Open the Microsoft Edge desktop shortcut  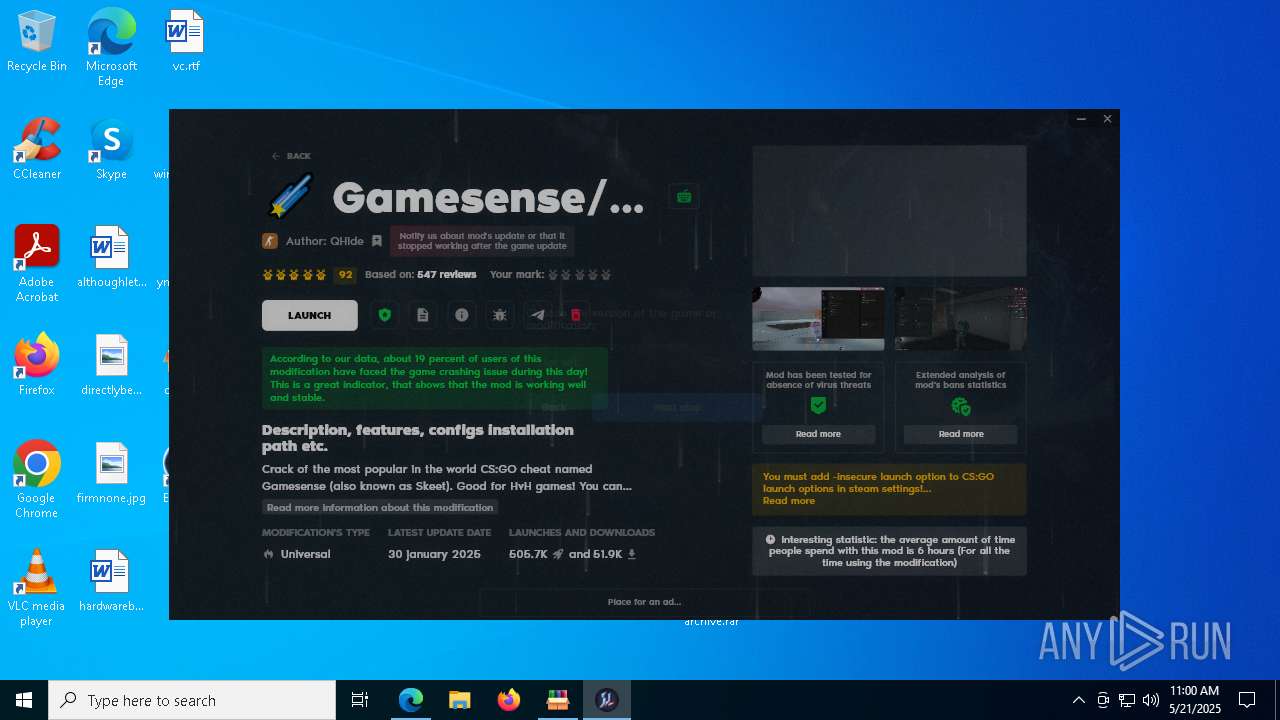point(111,47)
